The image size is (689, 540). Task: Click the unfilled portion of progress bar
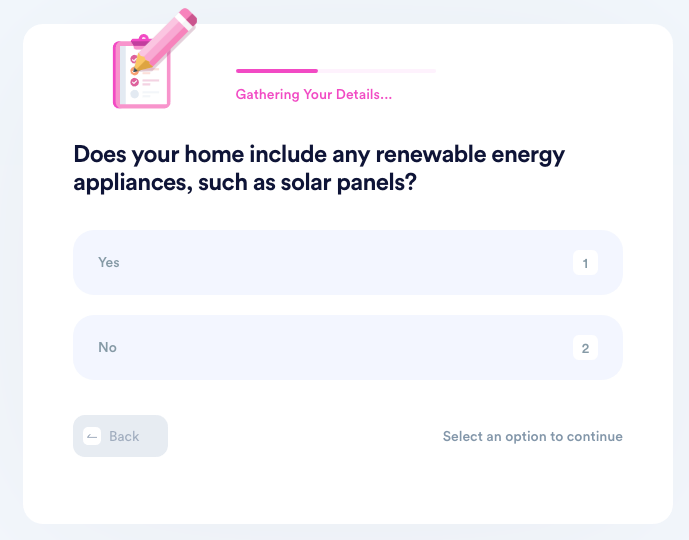point(377,71)
